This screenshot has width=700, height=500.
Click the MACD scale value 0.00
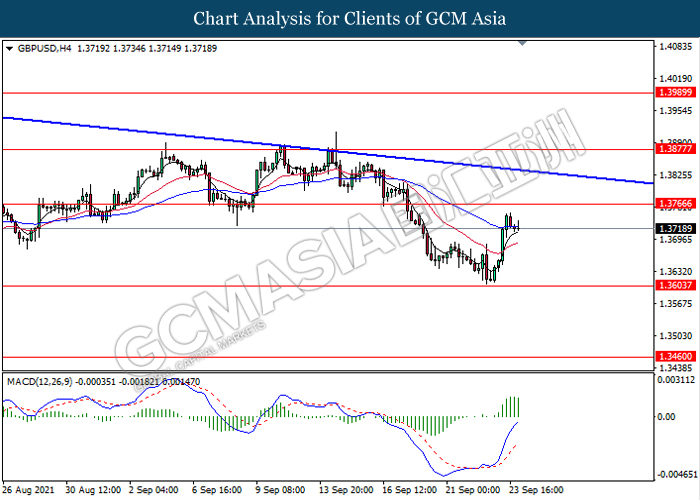(667, 417)
